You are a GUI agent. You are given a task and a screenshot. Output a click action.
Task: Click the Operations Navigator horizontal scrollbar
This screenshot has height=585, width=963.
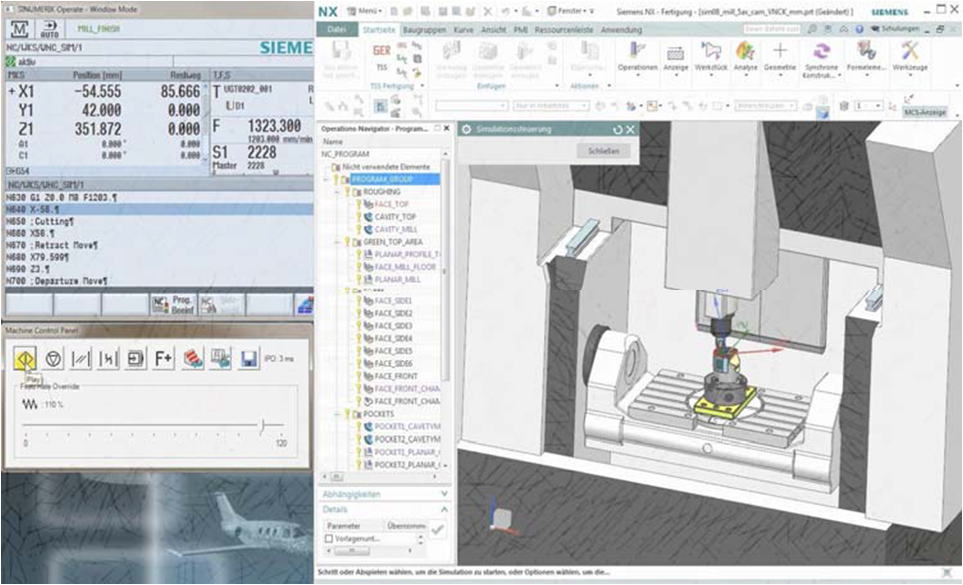tap(337, 476)
